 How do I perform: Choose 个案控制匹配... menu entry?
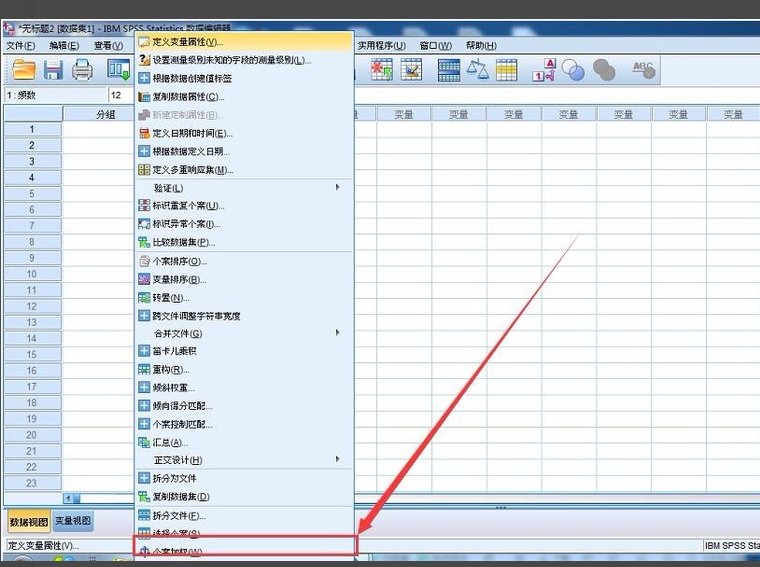[x=244, y=424]
